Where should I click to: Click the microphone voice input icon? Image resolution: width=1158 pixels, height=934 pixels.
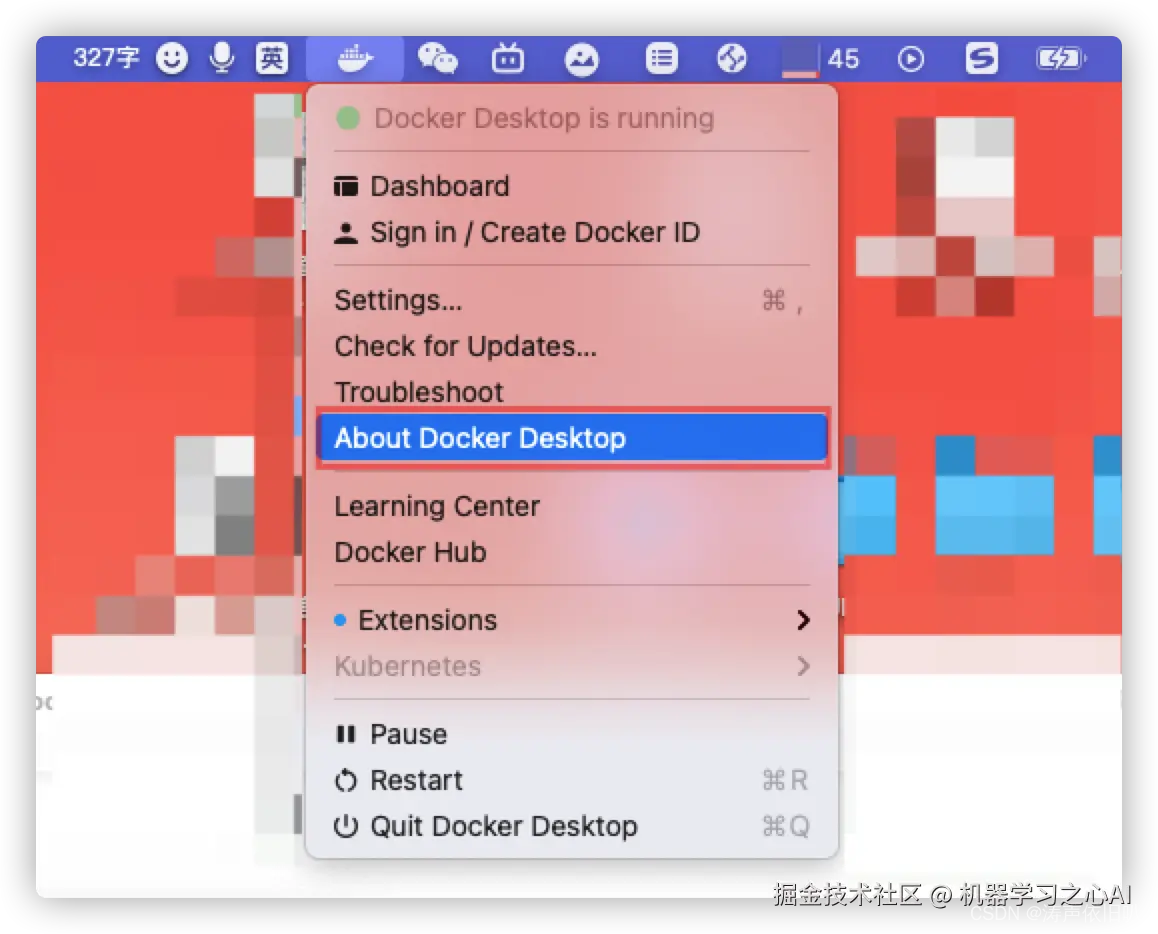point(222,58)
